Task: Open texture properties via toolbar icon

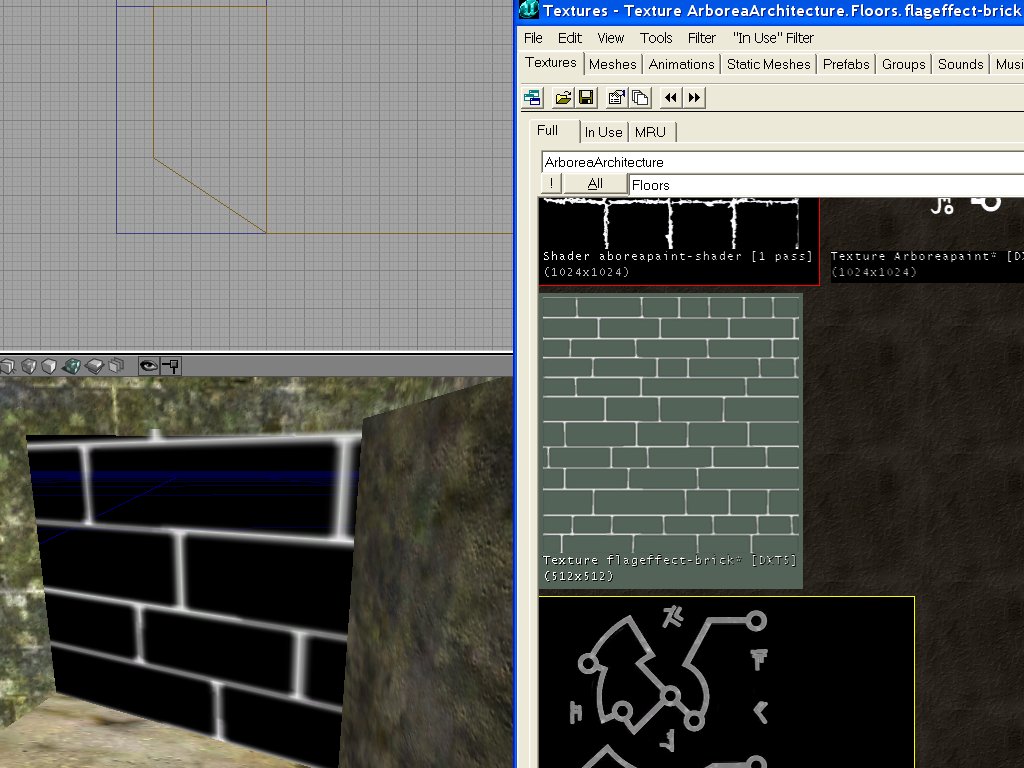Action: pyautogui.click(x=616, y=97)
